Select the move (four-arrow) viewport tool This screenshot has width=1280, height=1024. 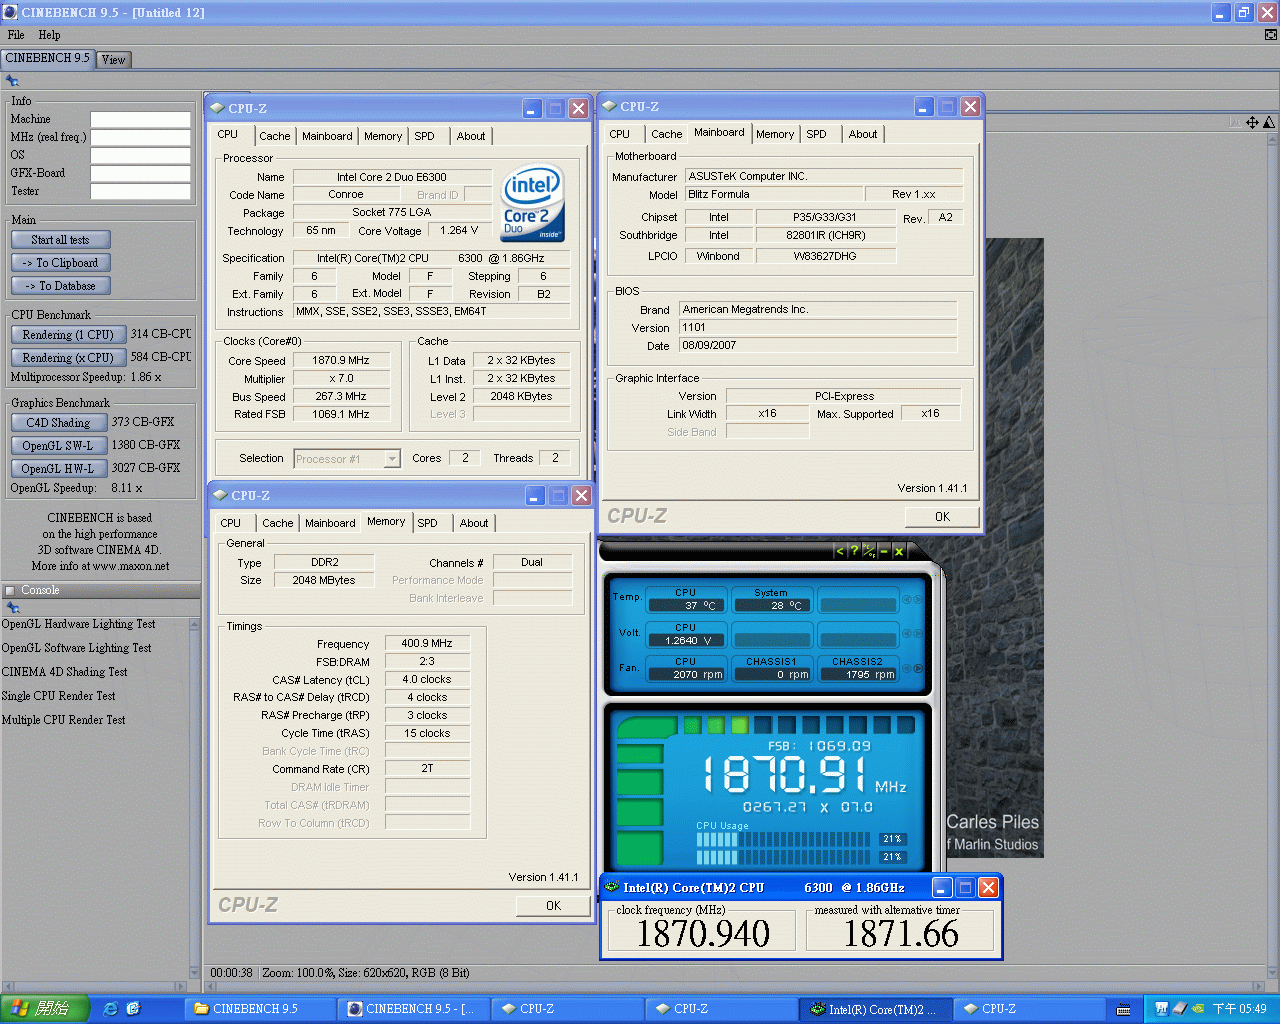click(1252, 122)
